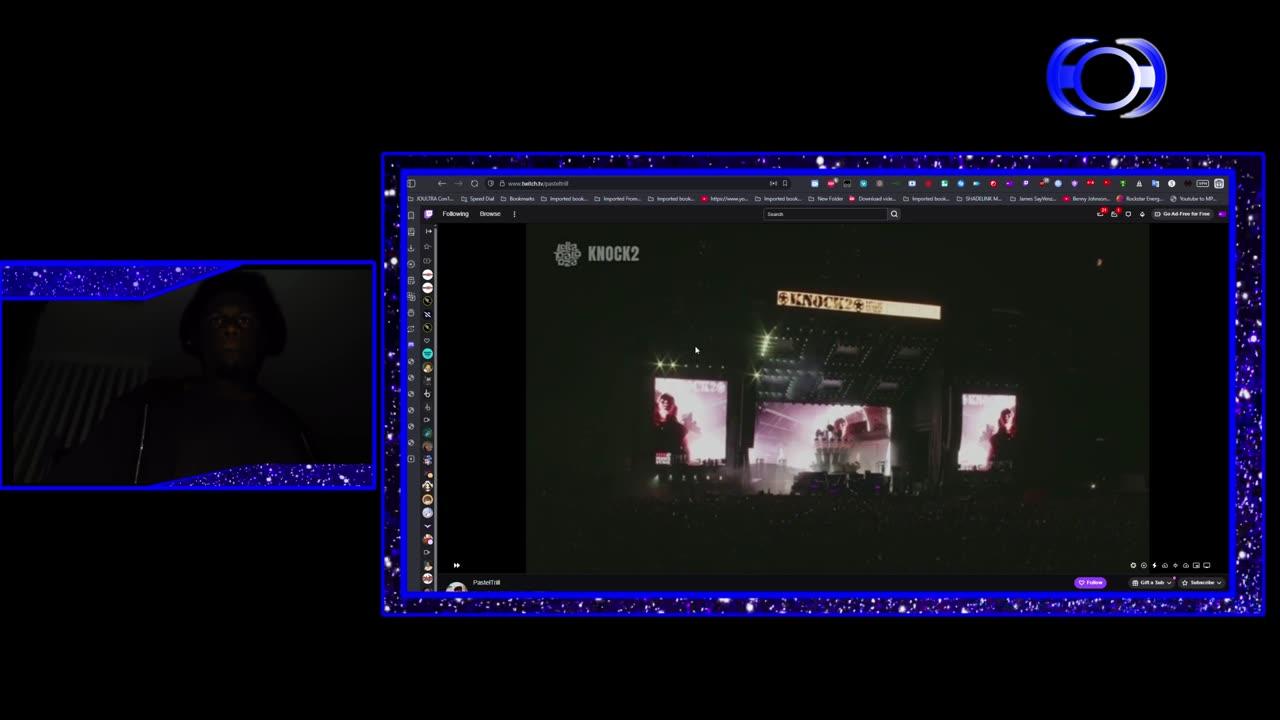Open the teal circular sidebar app icon

tap(428, 353)
